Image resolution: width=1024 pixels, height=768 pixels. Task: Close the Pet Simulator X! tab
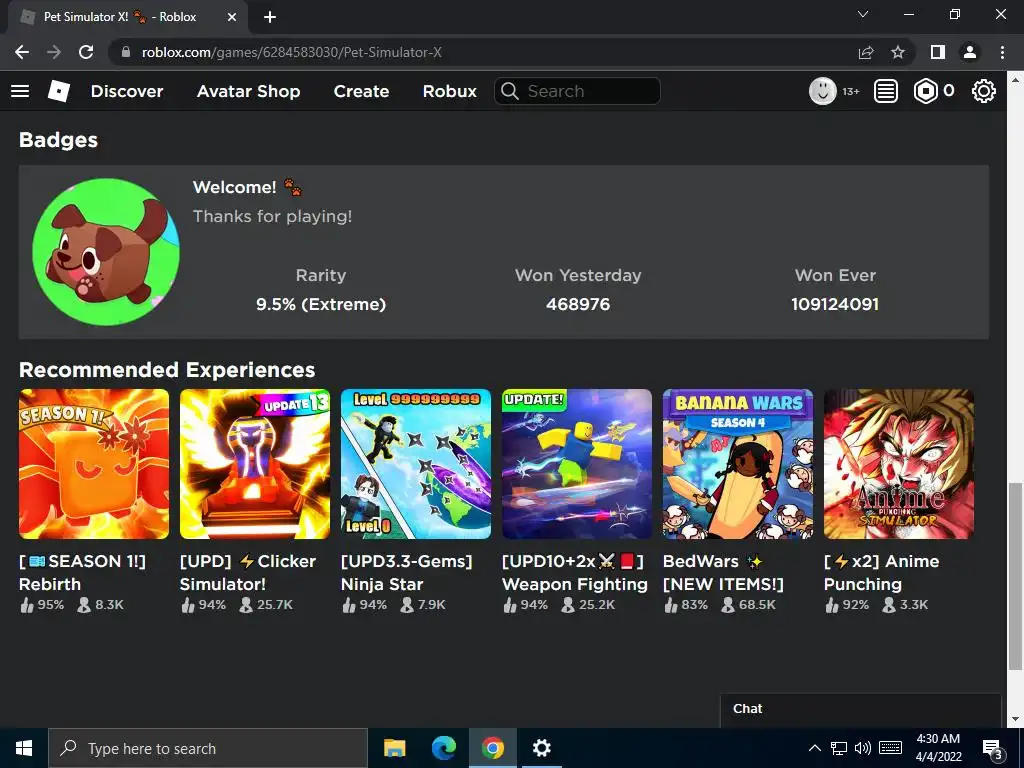[232, 17]
